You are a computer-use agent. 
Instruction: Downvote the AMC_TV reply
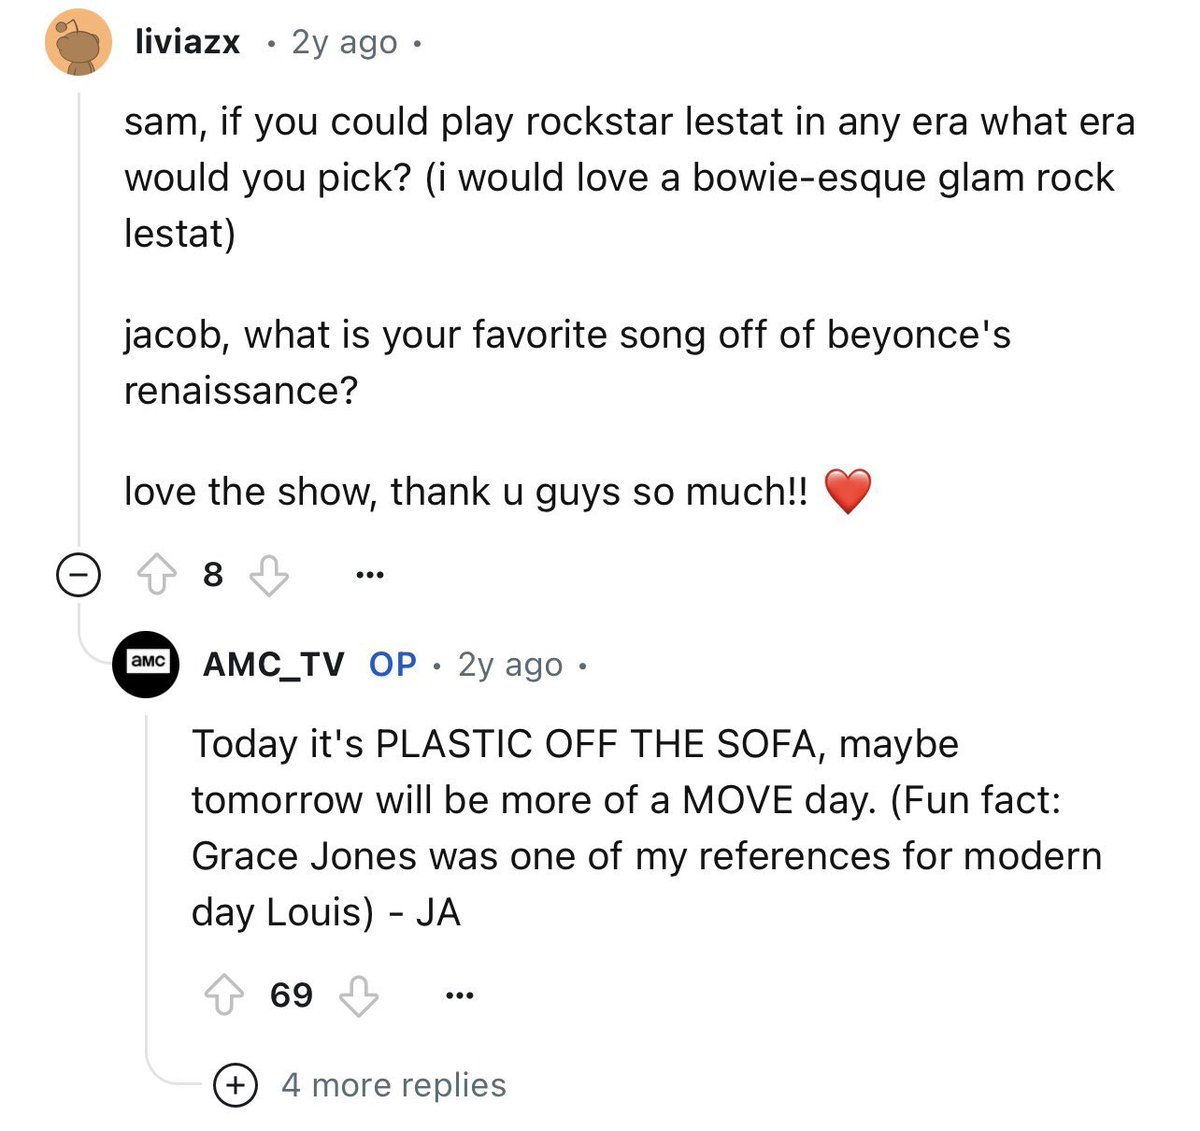point(358,995)
